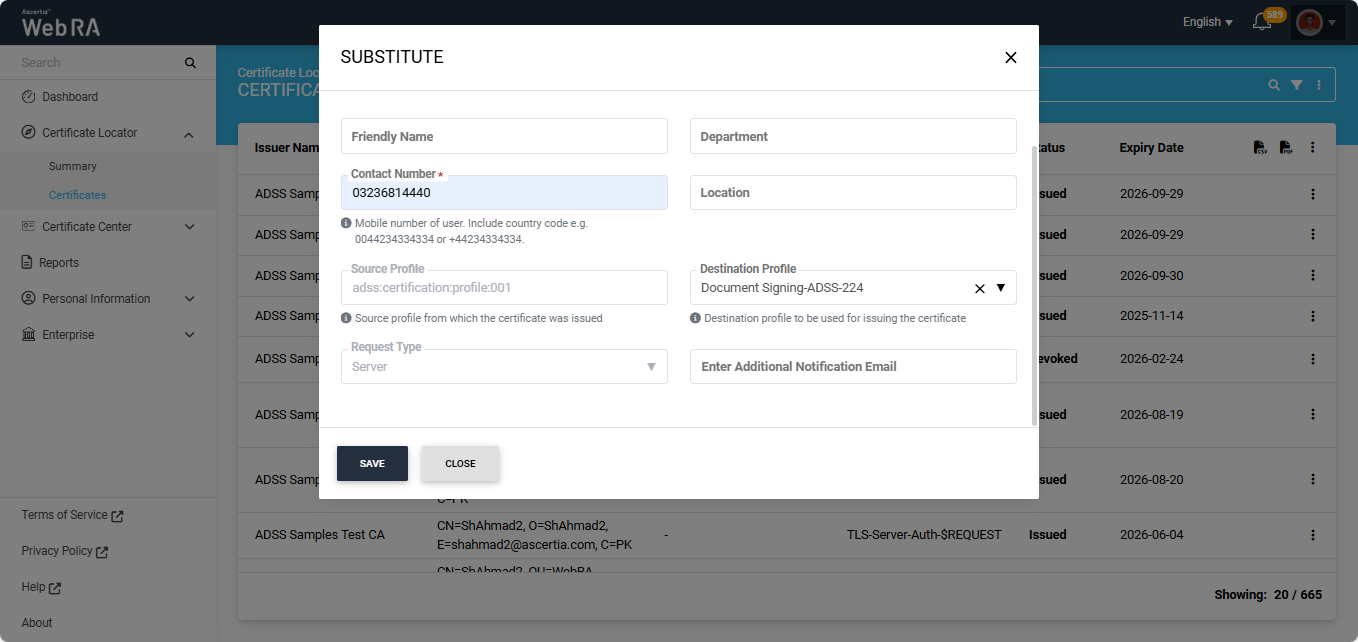Screen dimensions: 1358x642
Task: Open the Reports menu item
Action: click(x=59, y=263)
